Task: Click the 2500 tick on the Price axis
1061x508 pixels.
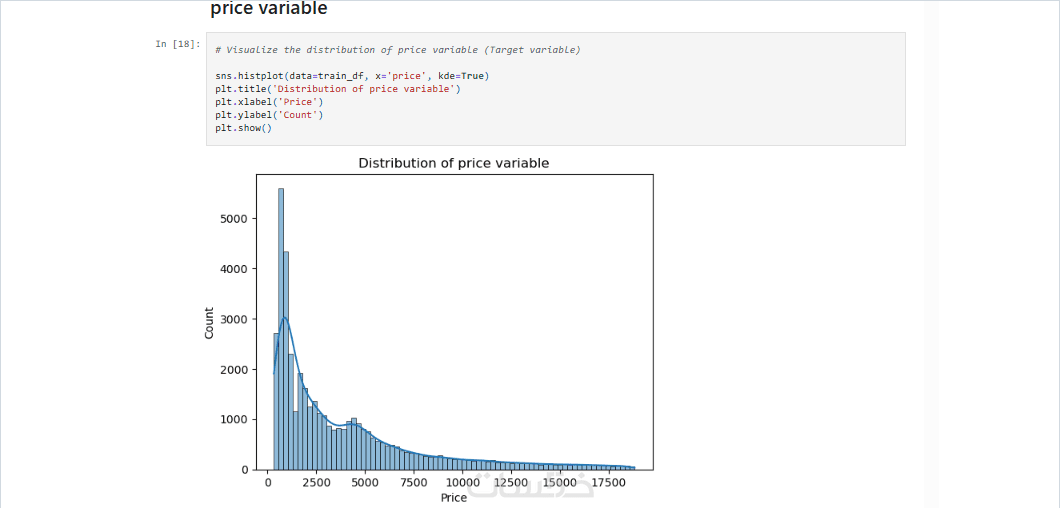Action: coord(316,482)
